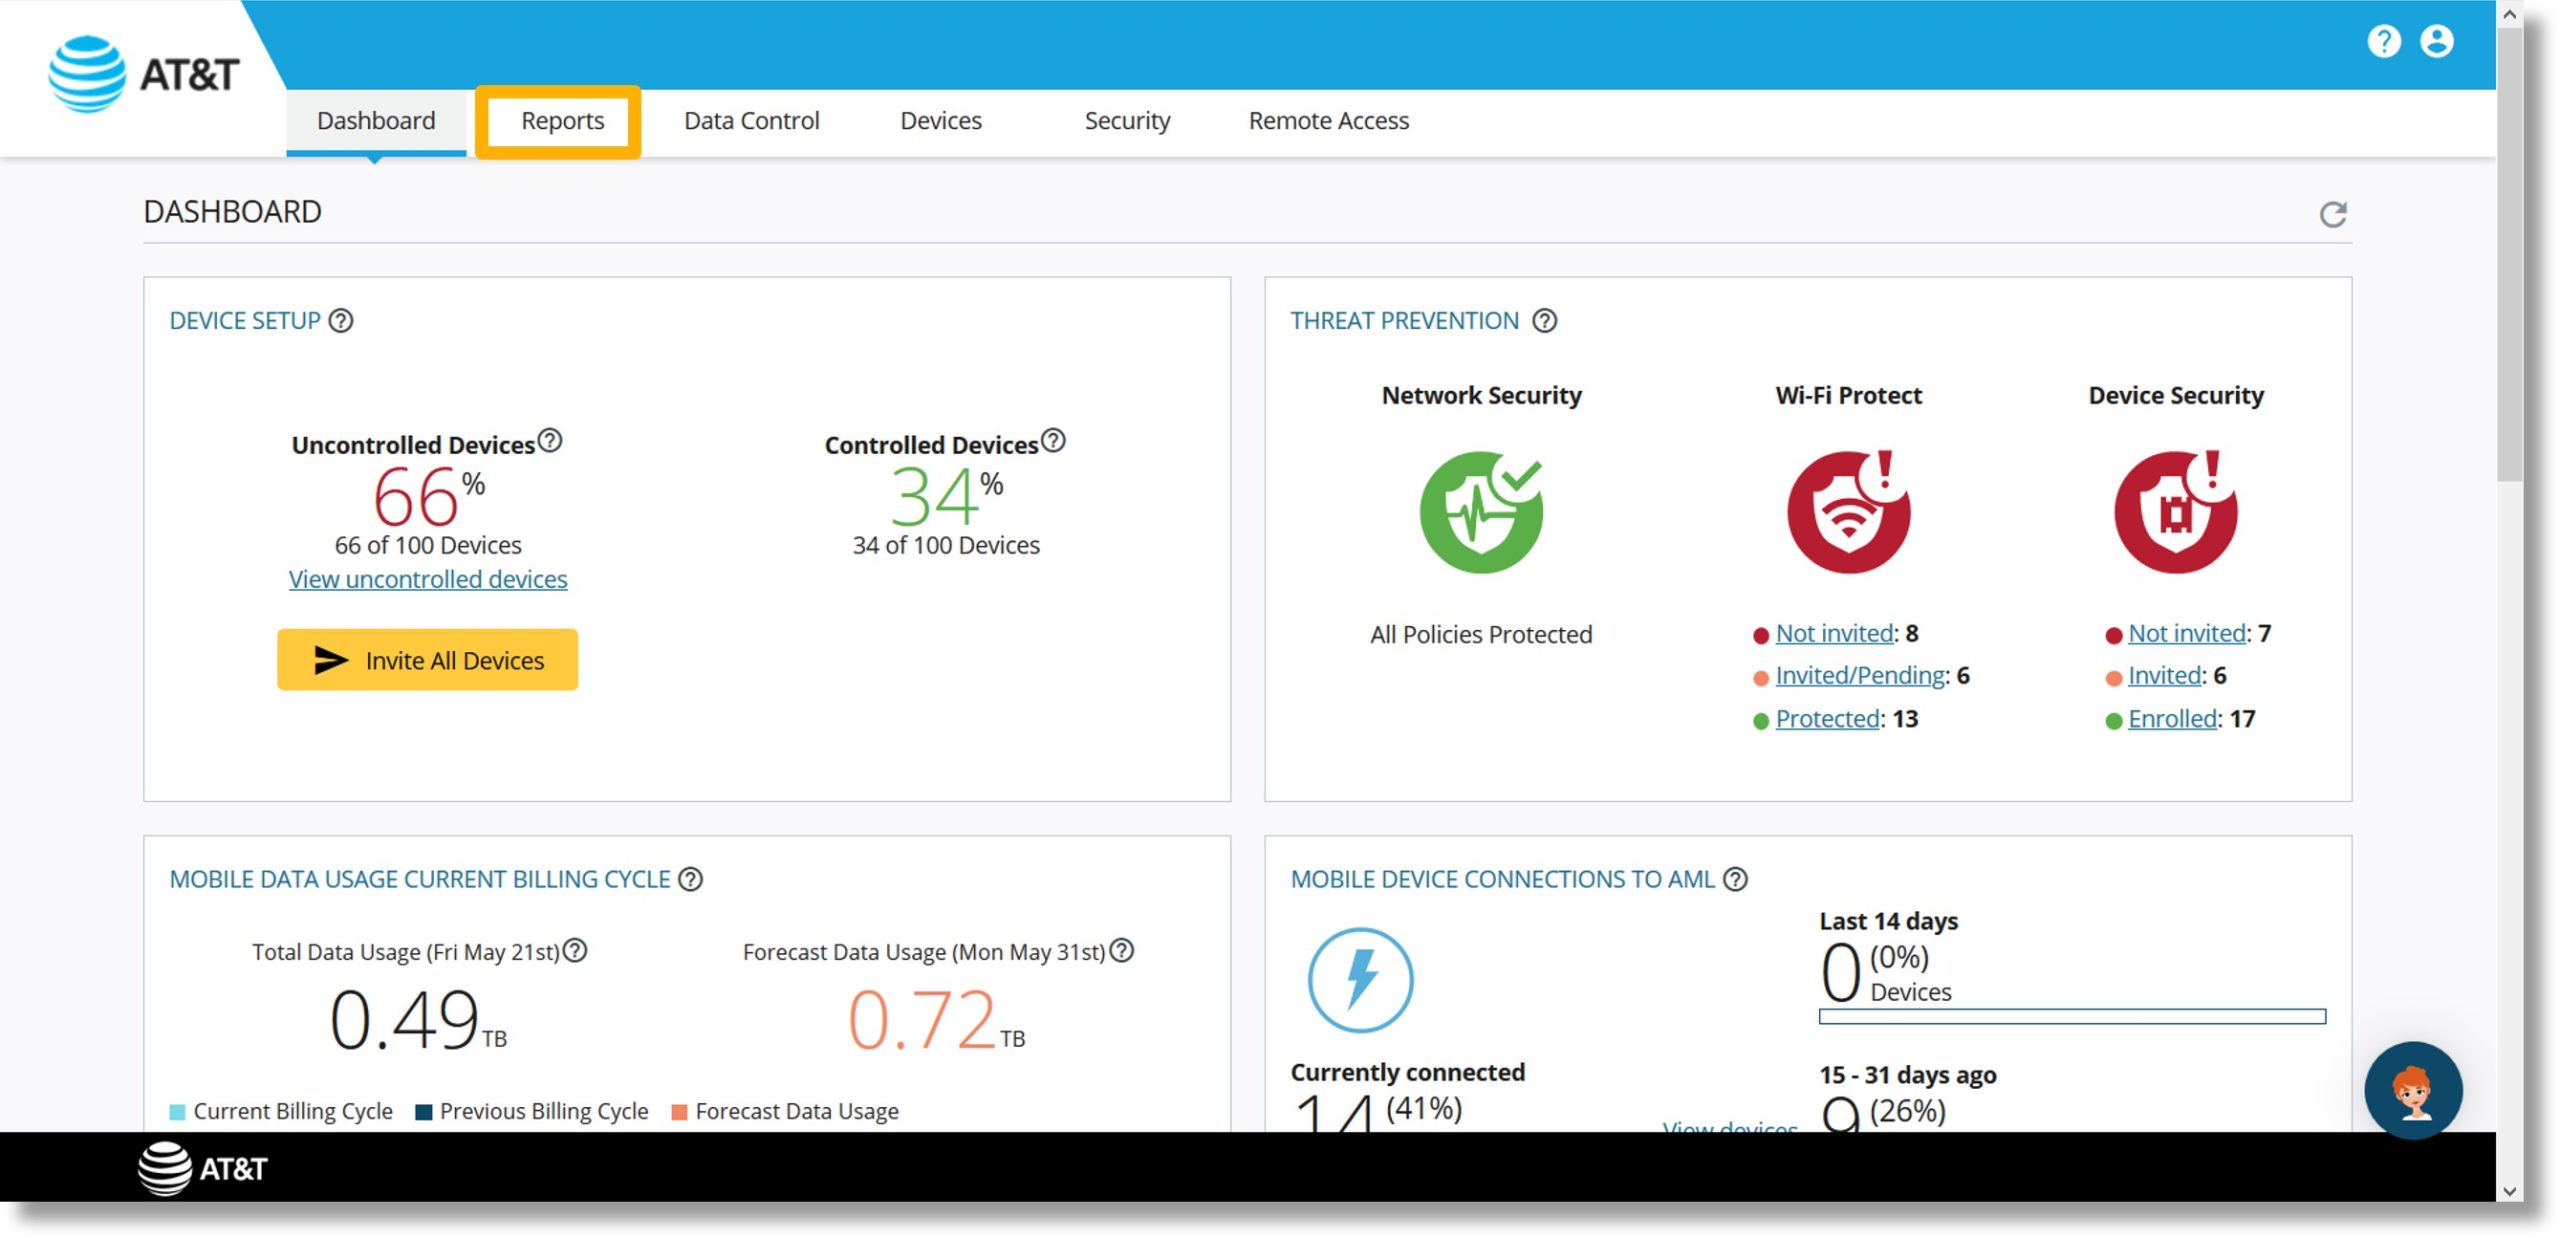
Task: Open the Reports tab
Action: tap(562, 121)
